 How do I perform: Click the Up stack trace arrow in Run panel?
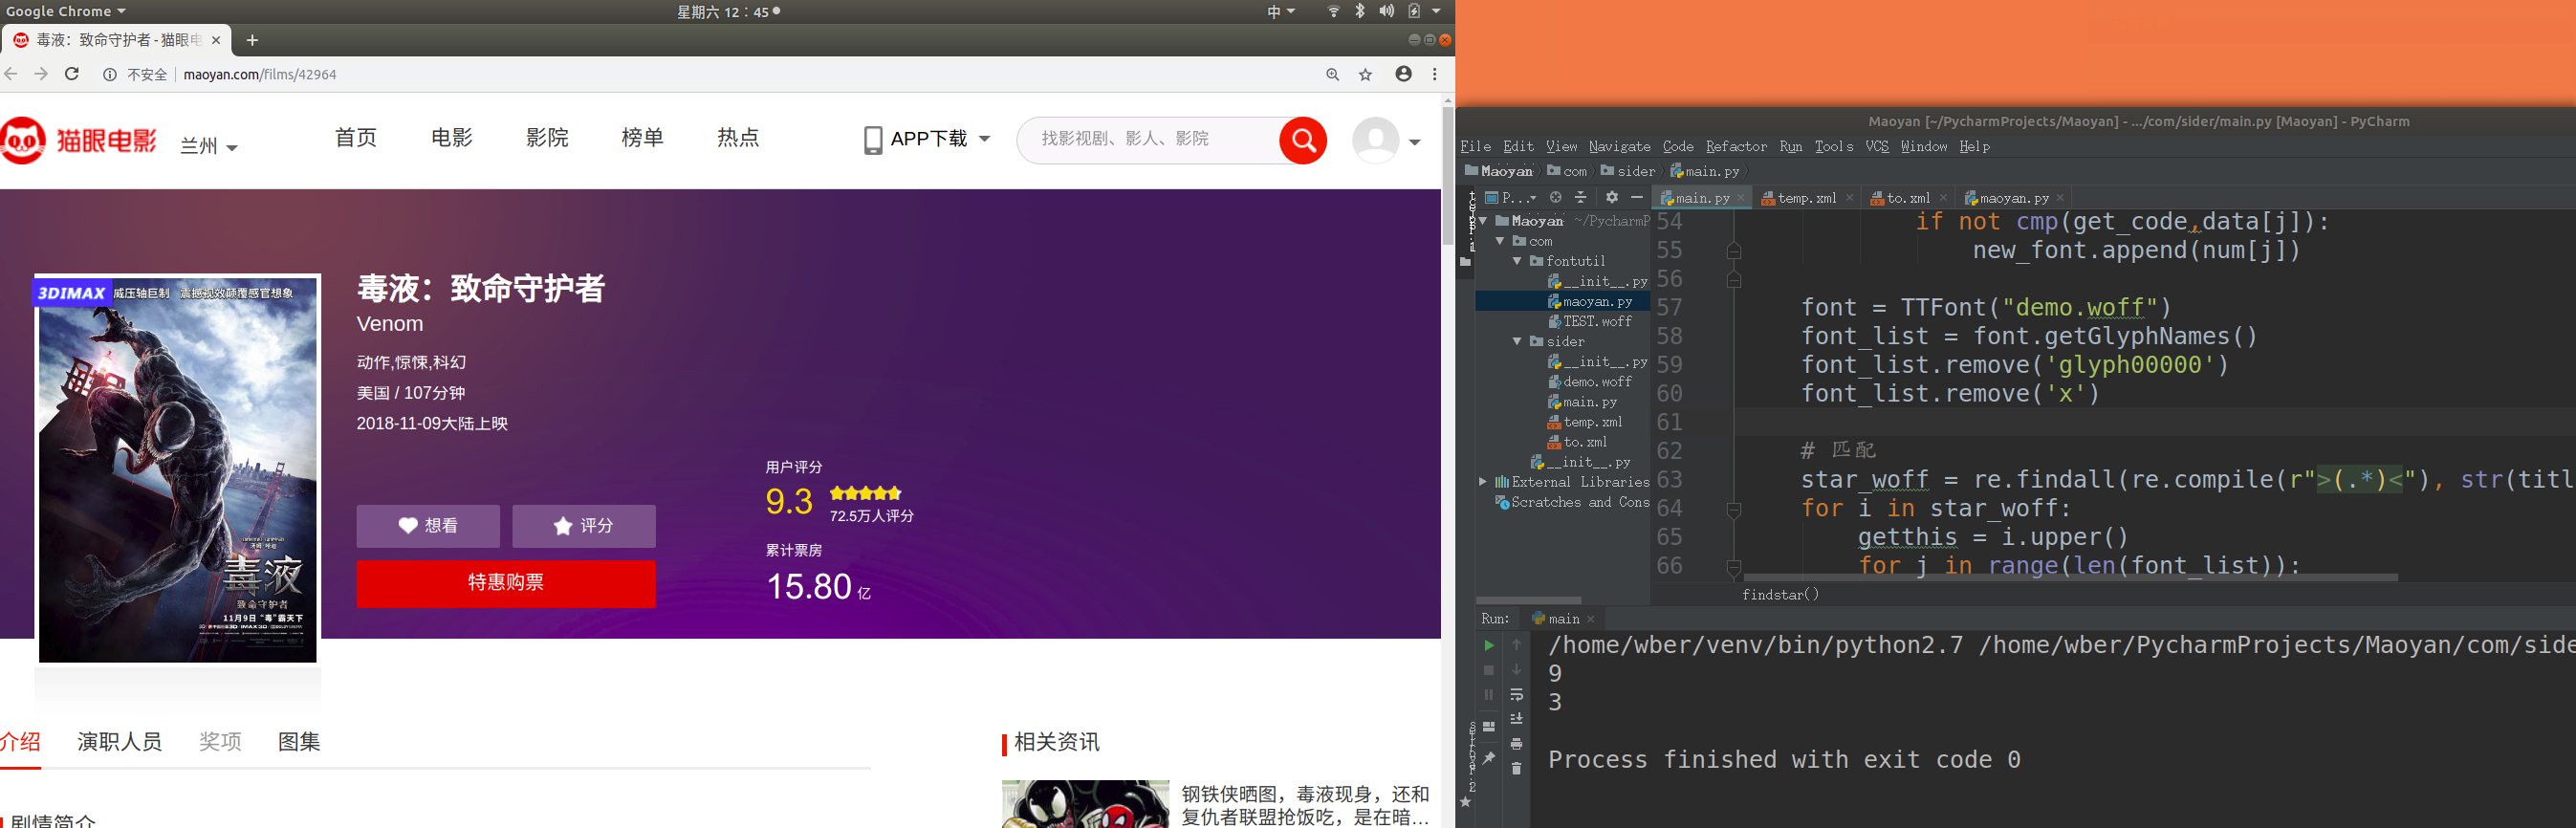[1516, 645]
